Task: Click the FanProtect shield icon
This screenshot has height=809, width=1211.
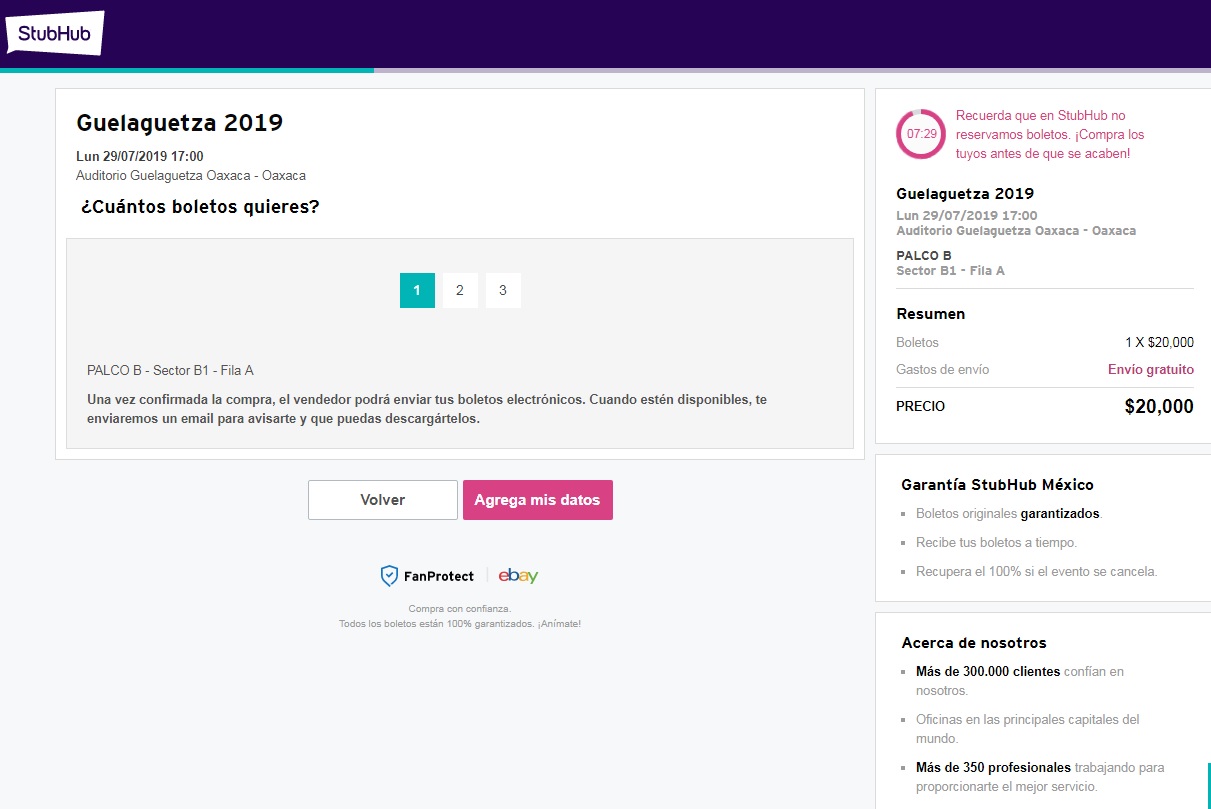Action: pos(389,576)
